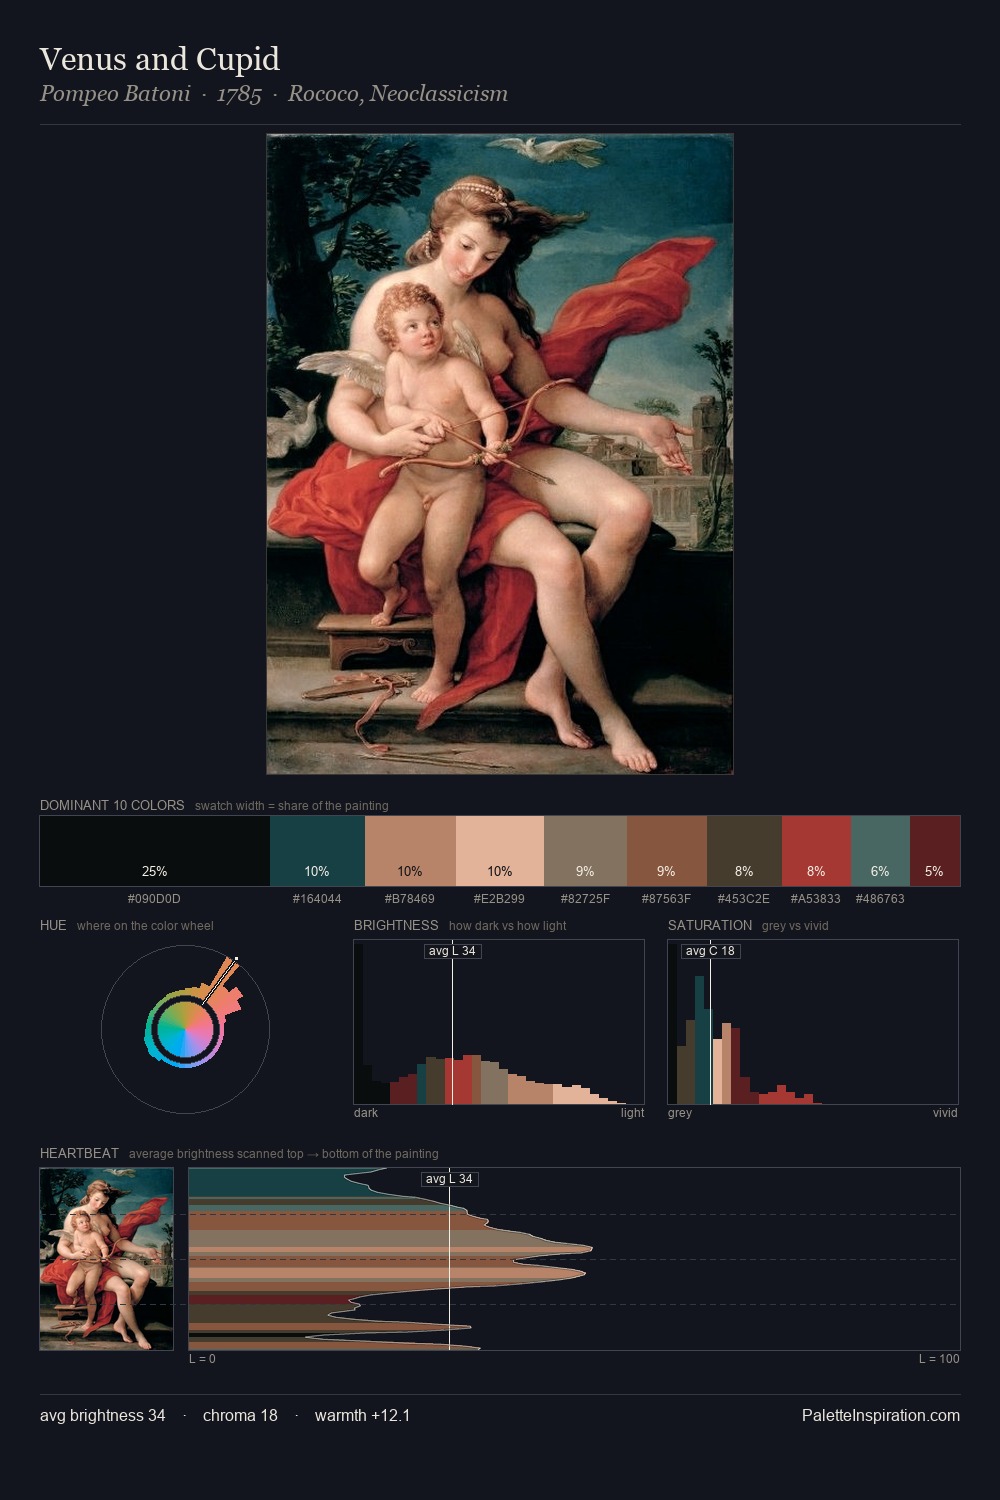Click hex code '#82725F' label
This screenshot has width=1000, height=1500.
pos(585,899)
